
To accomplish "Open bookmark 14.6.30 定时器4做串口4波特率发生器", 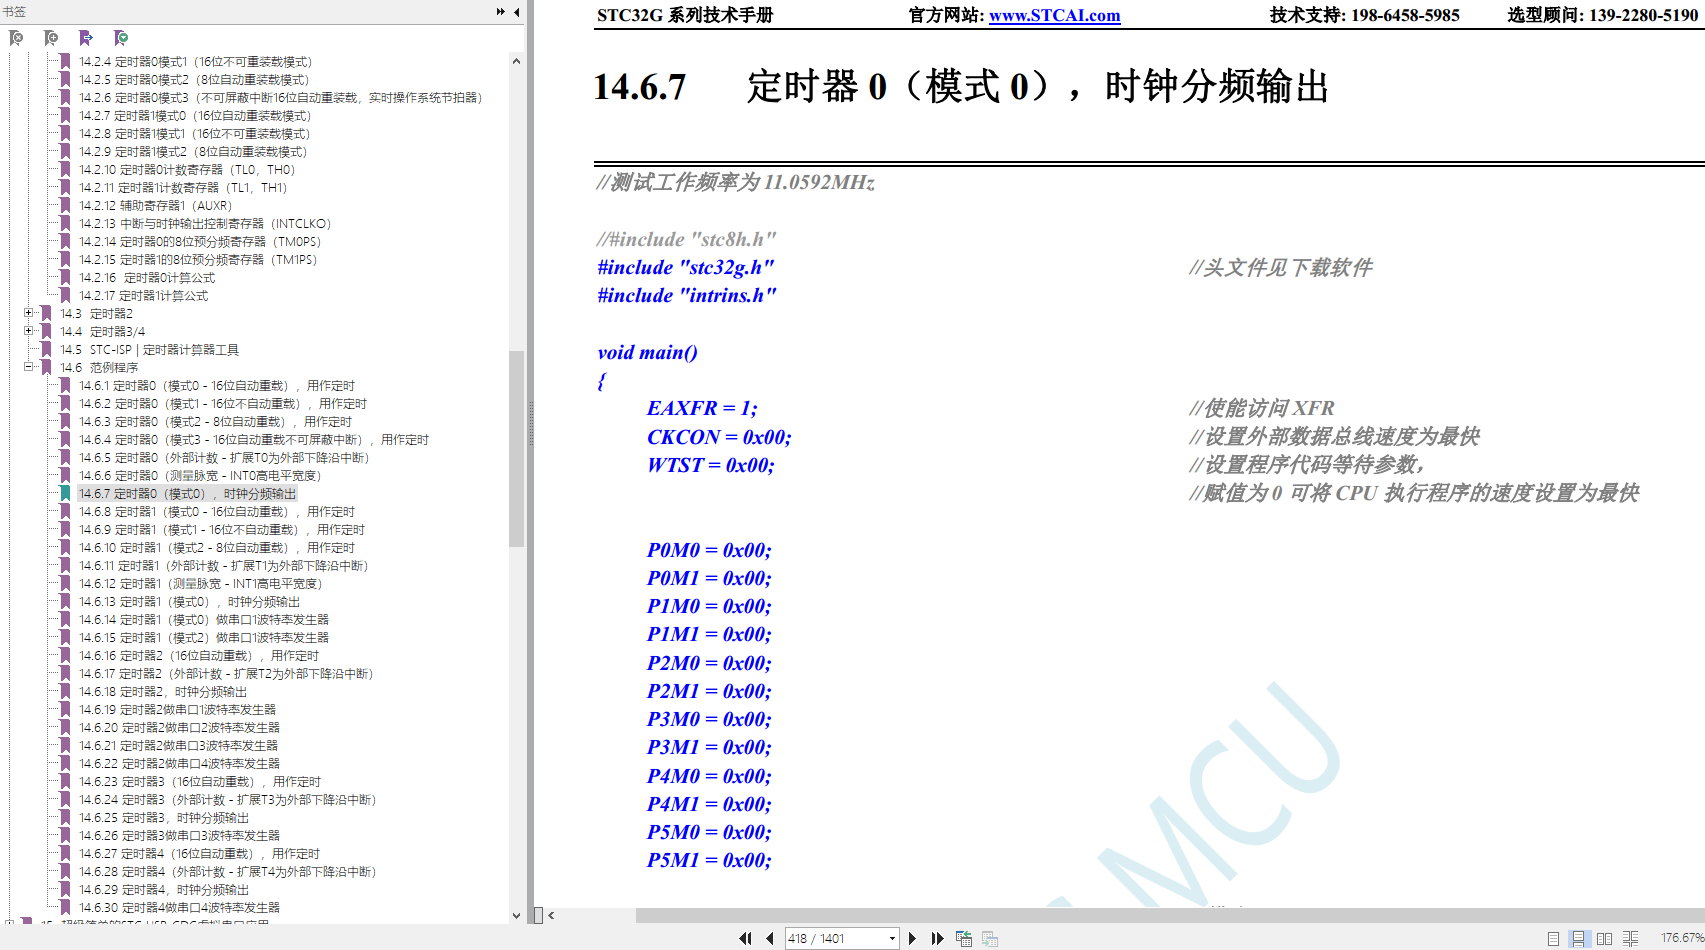I will [180, 907].
